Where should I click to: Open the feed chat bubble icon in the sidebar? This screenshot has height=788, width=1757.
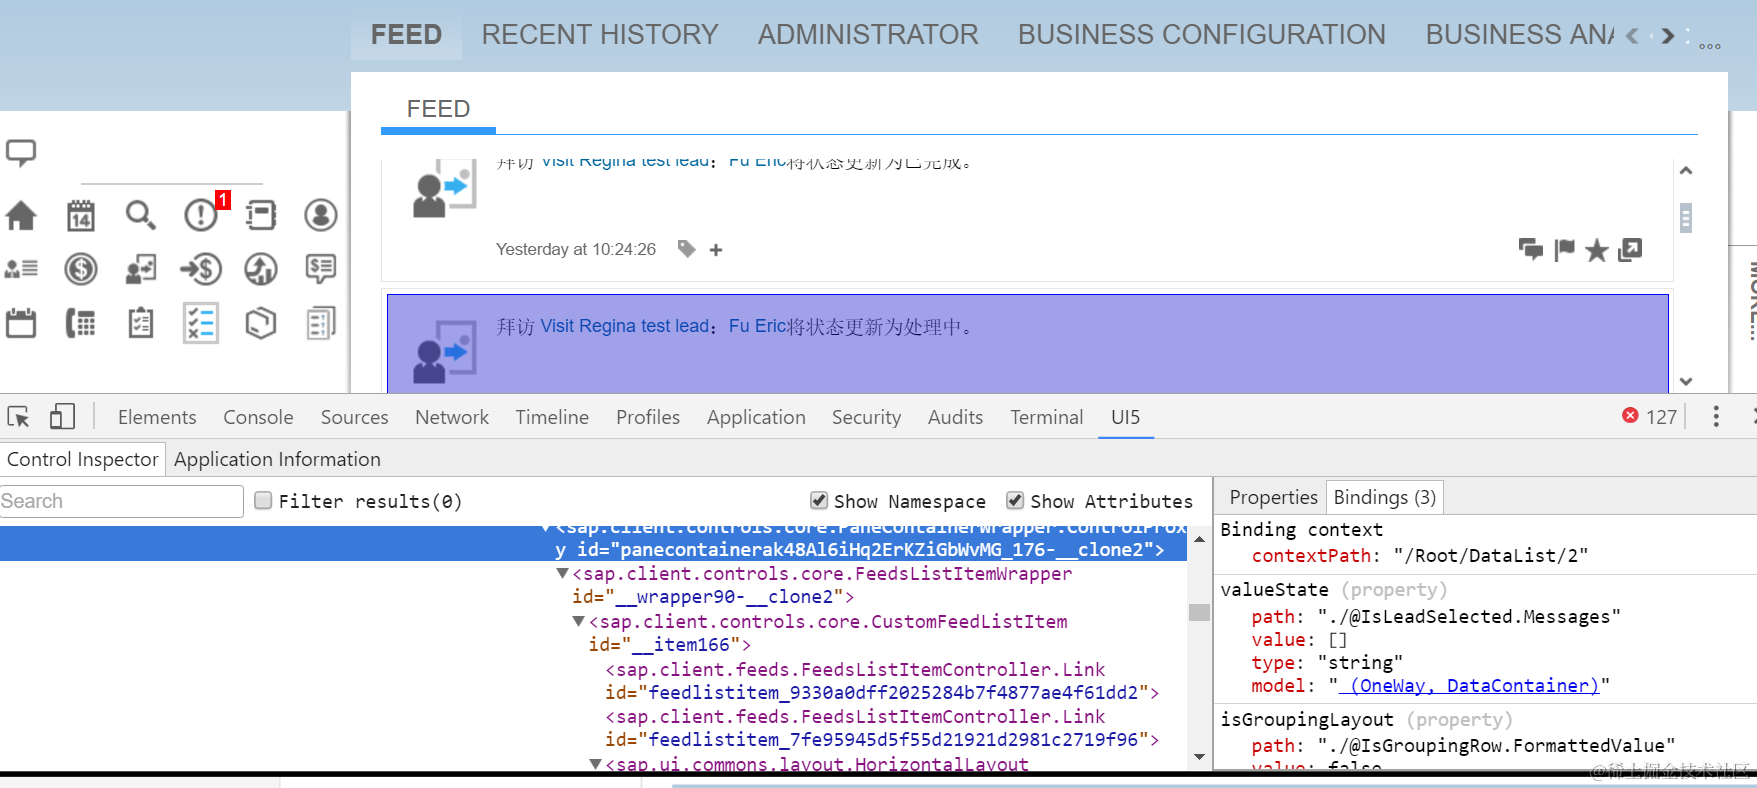pyautogui.click(x=21, y=153)
